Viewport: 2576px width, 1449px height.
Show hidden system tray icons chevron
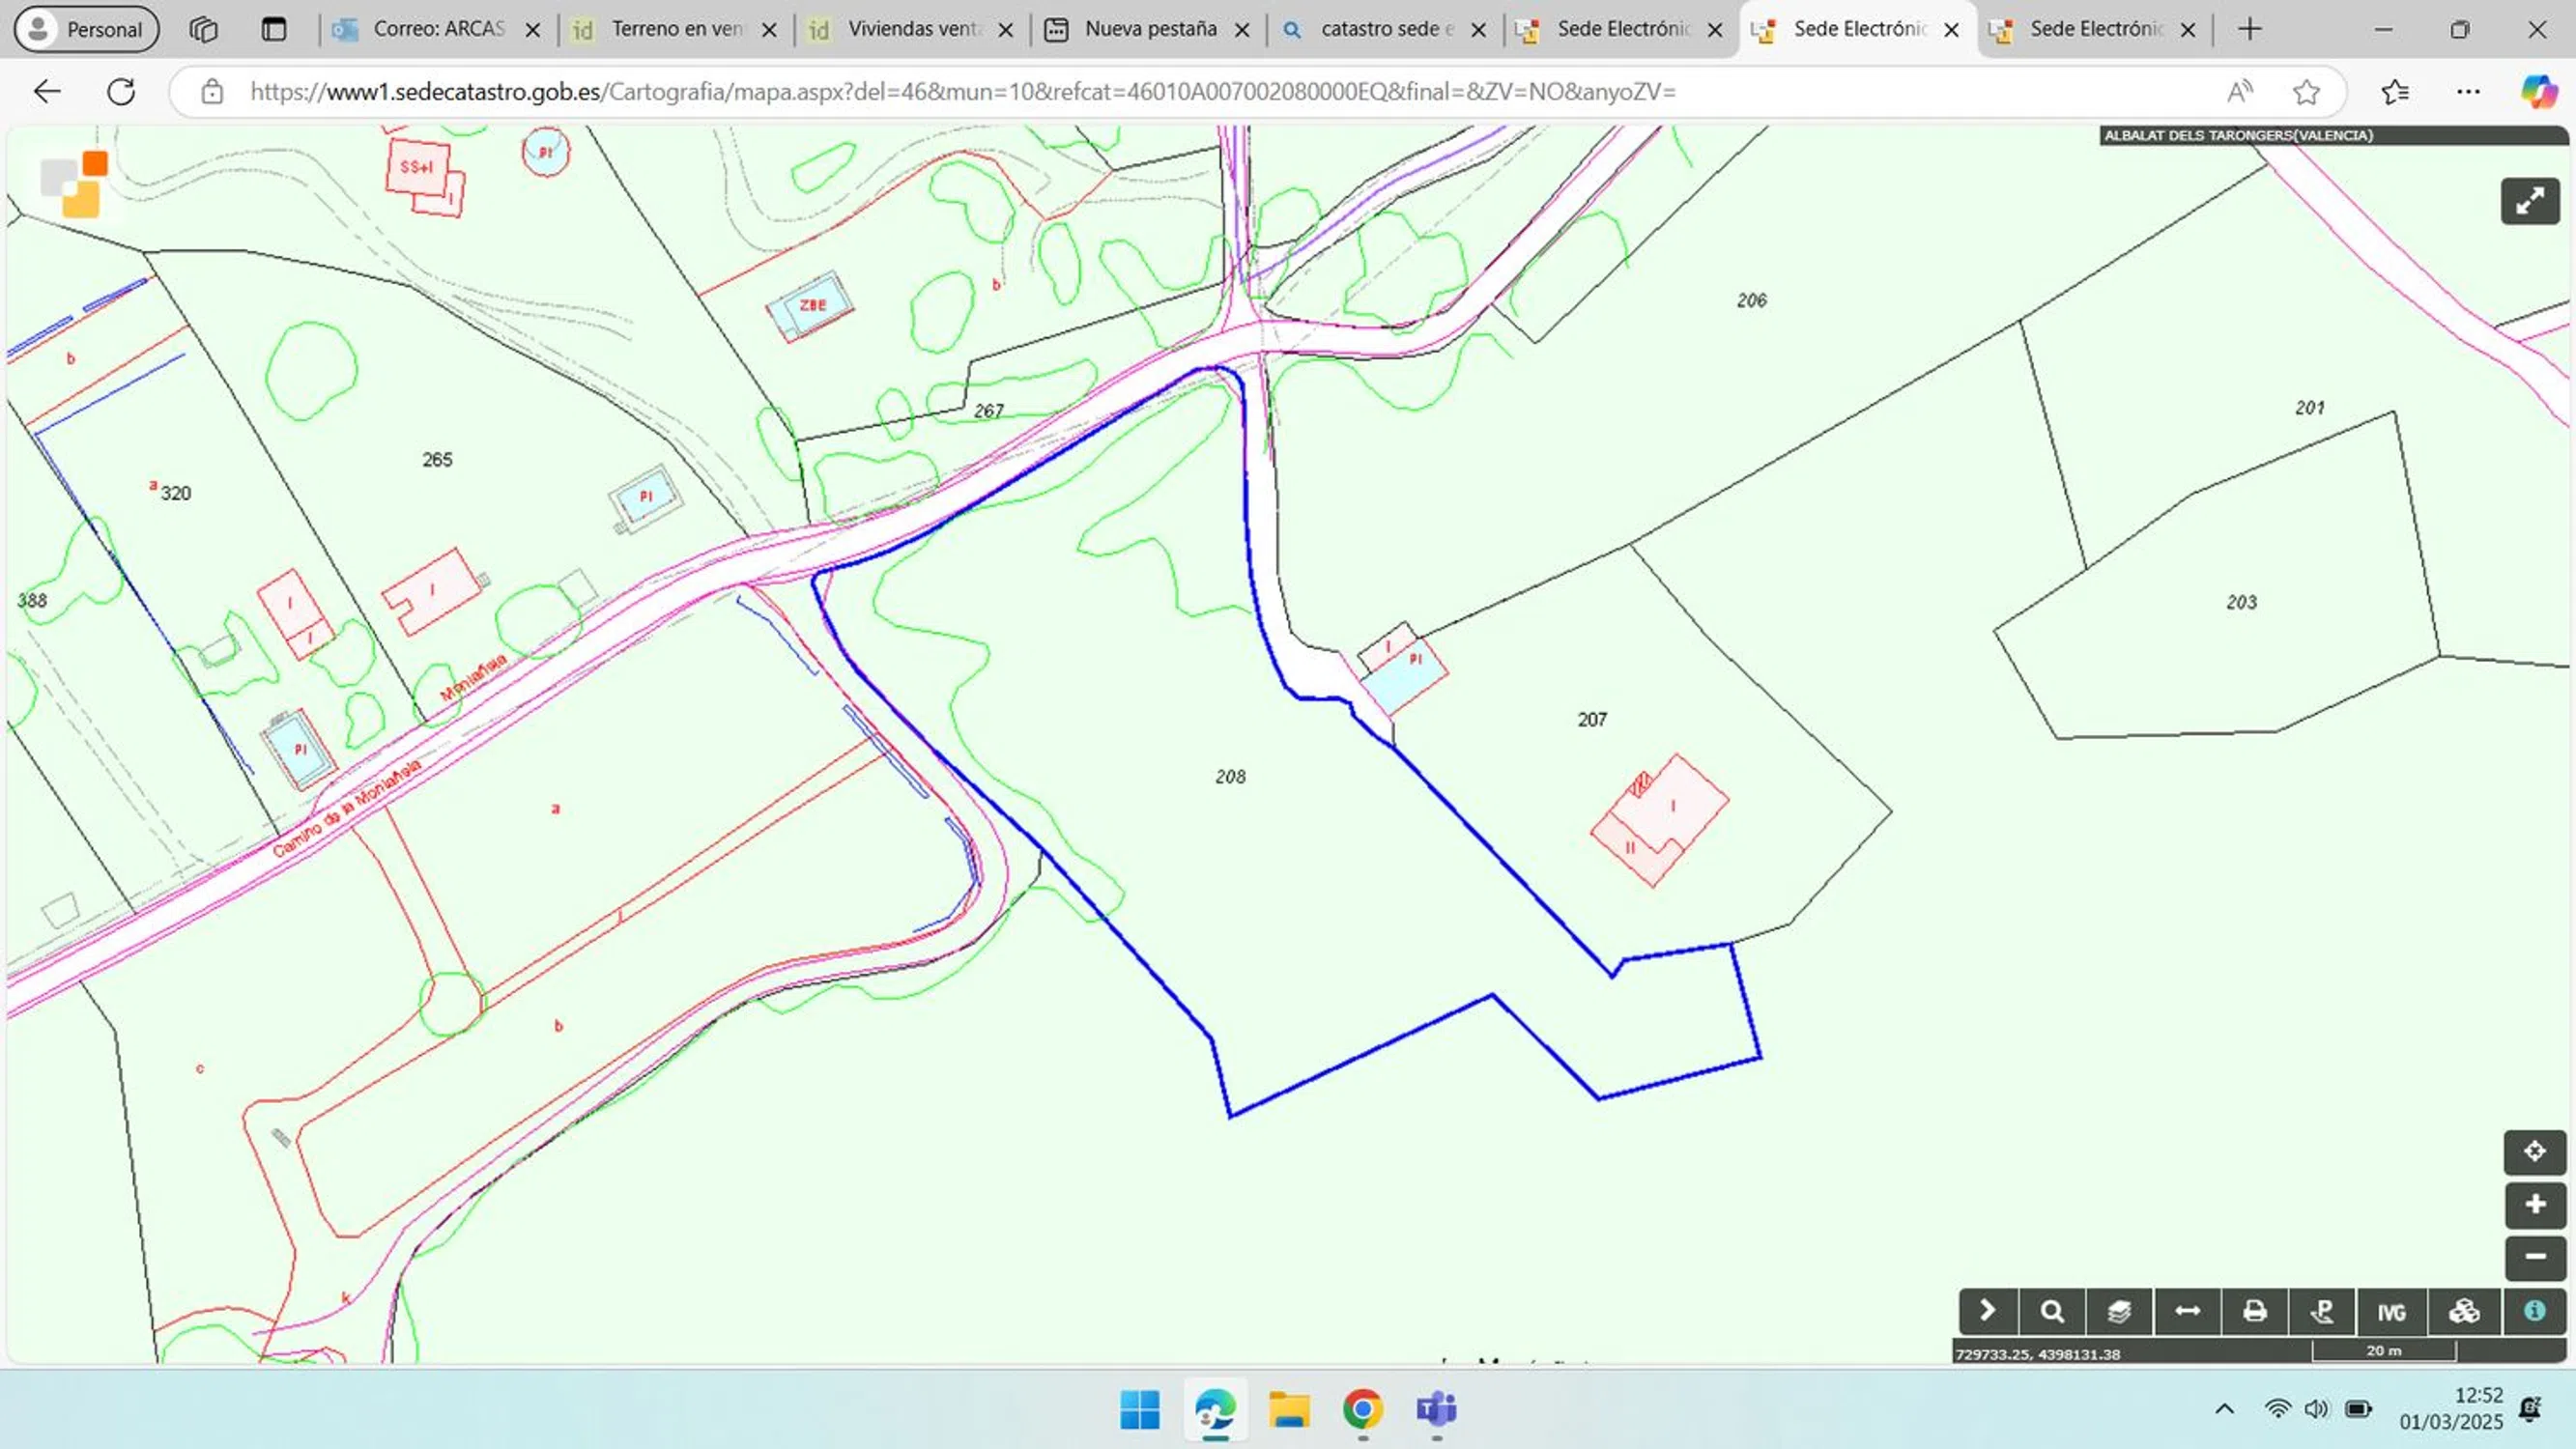2224,1409
